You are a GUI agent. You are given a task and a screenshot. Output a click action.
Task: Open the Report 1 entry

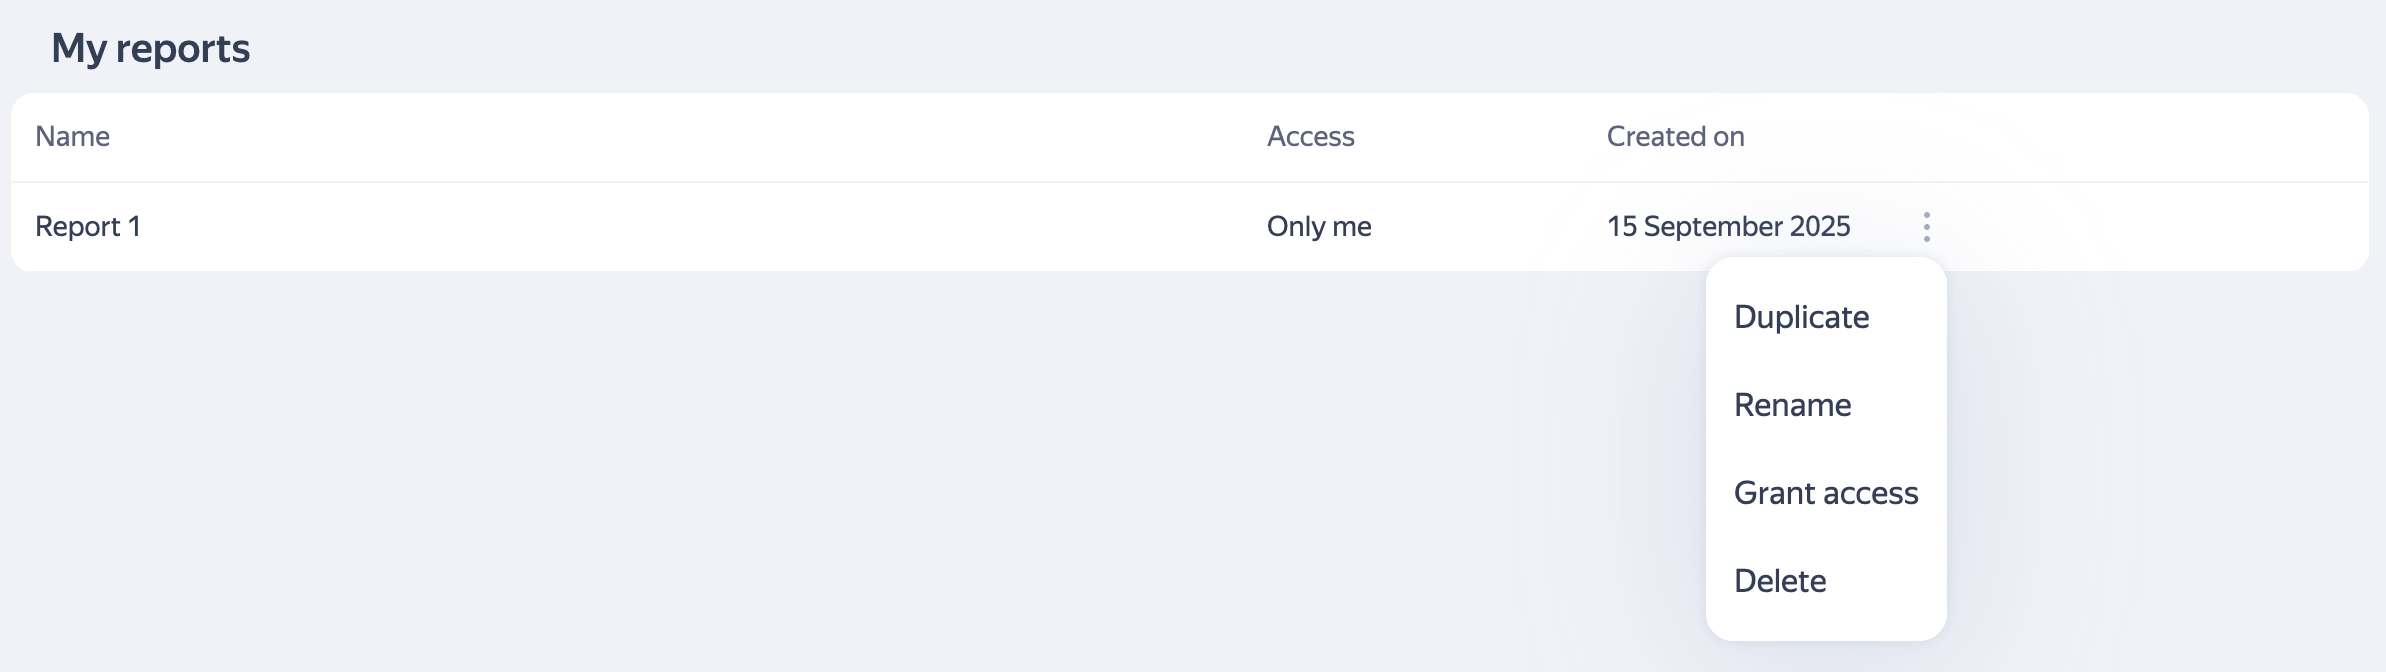tap(88, 227)
